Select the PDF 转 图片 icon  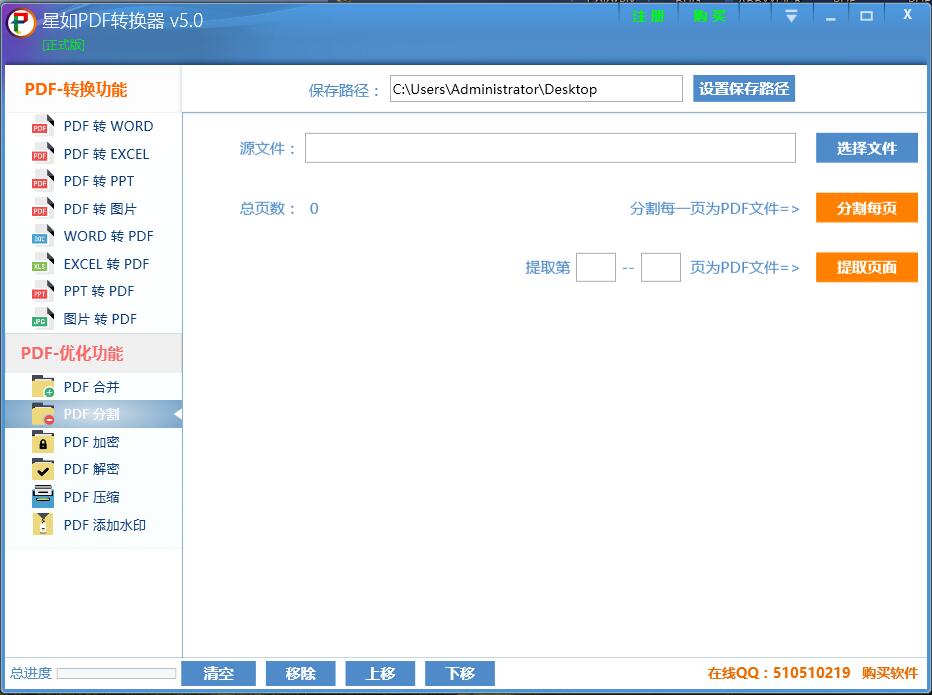click(x=43, y=209)
